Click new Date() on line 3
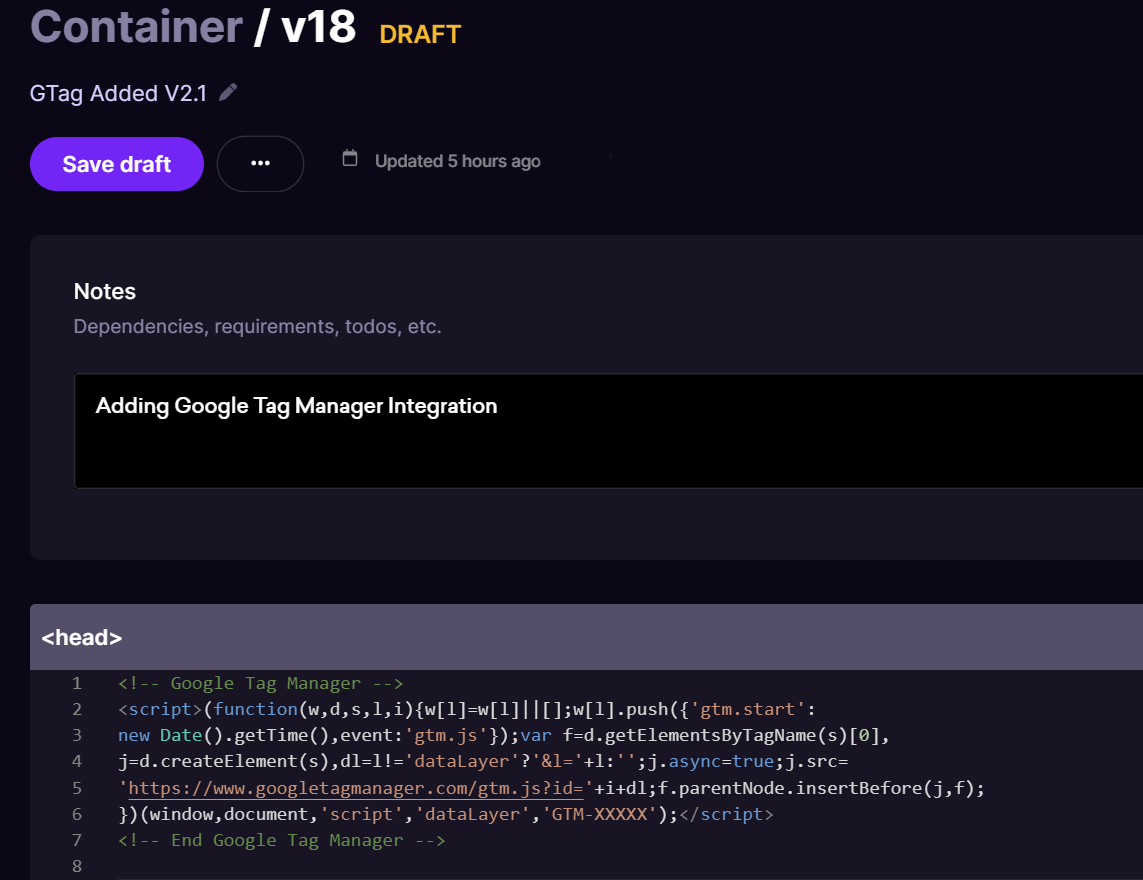 [x=170, y=736]
